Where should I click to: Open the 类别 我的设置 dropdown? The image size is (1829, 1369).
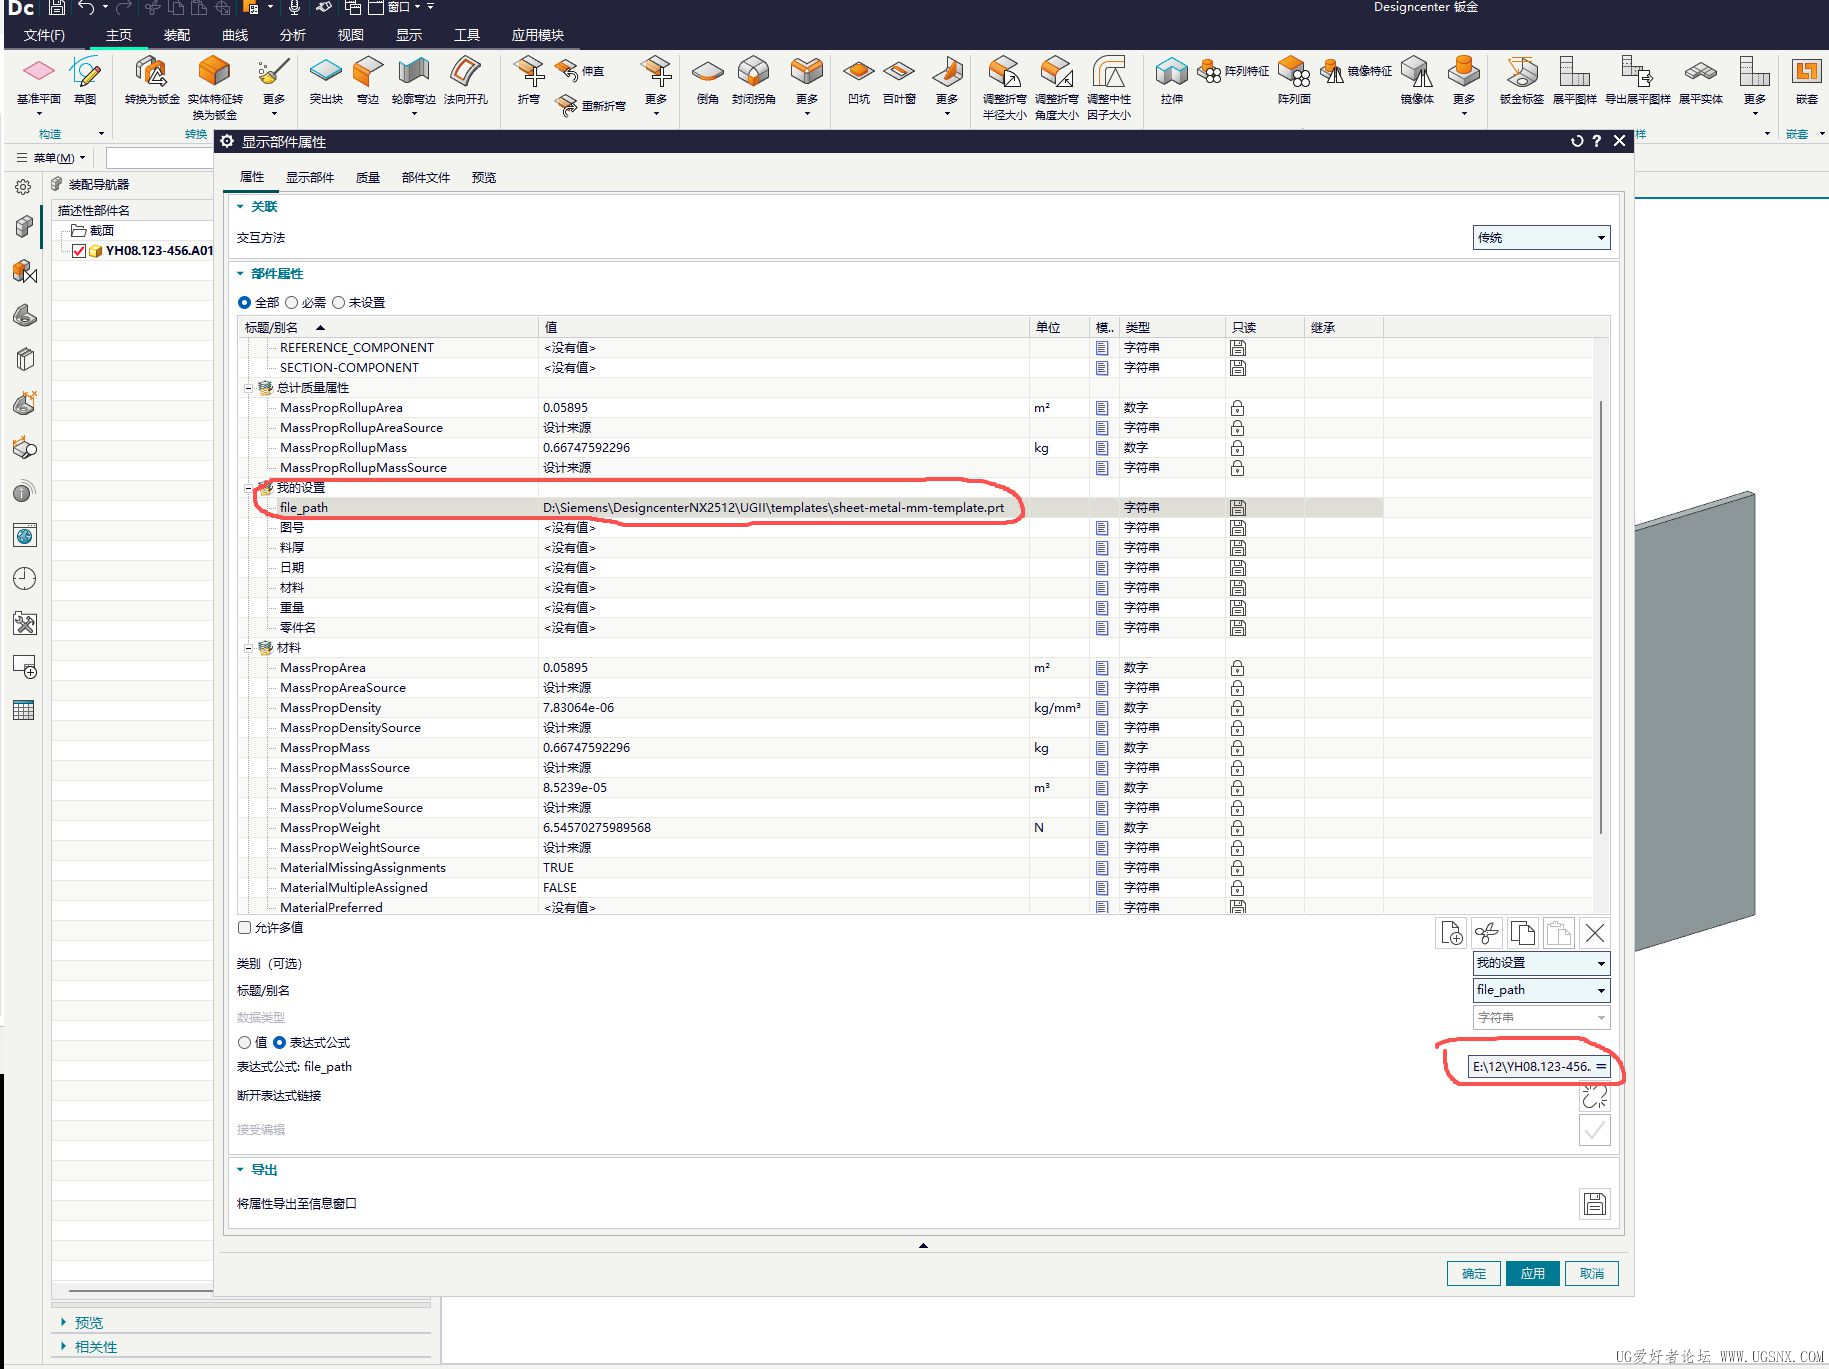[1541, 963]
